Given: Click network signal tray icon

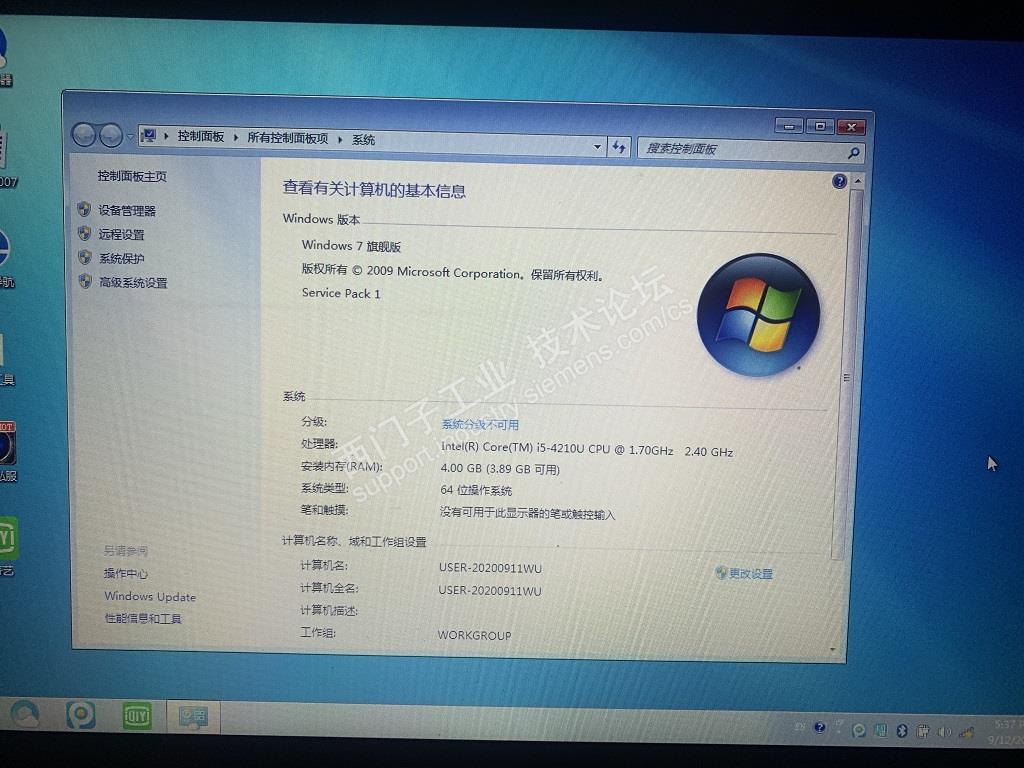Looking at the screenshot, I should [x=967, y=732].
